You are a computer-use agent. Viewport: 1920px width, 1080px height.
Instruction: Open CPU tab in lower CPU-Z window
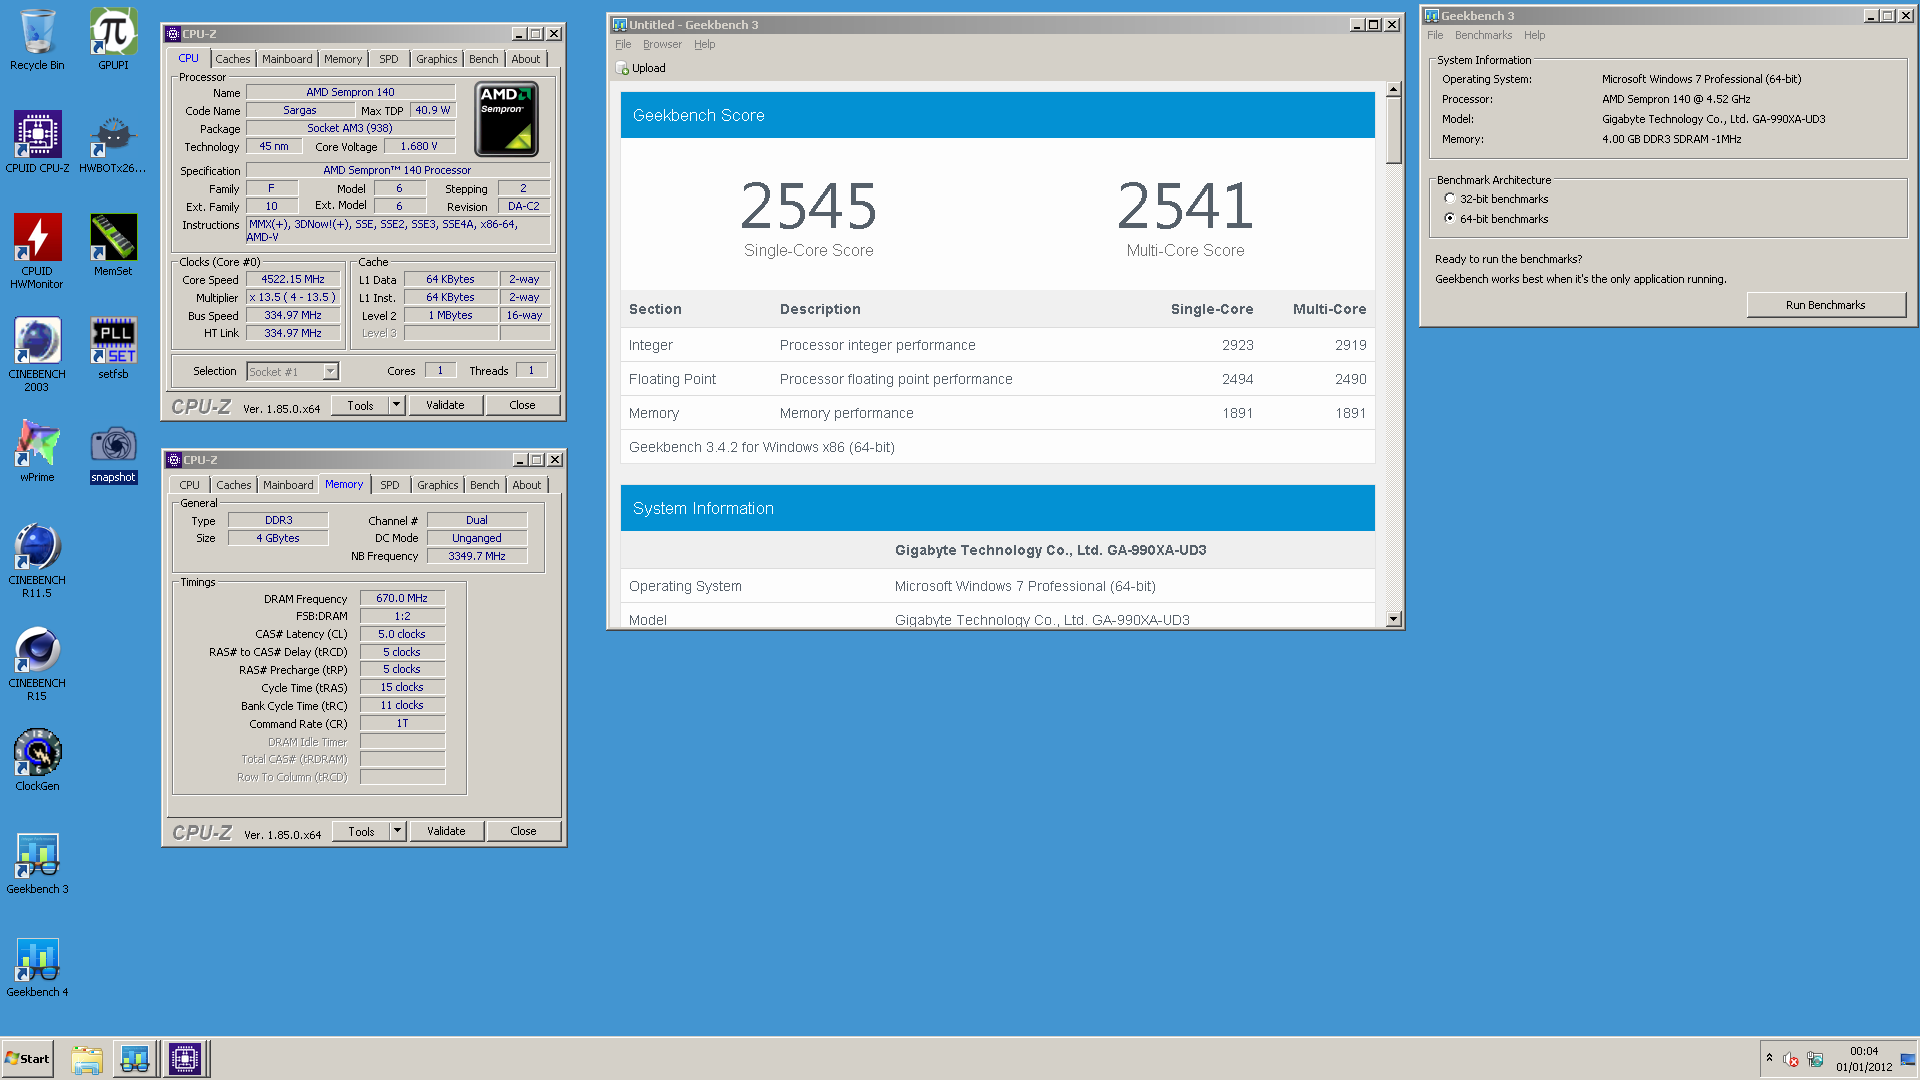[x=190, y=485]
